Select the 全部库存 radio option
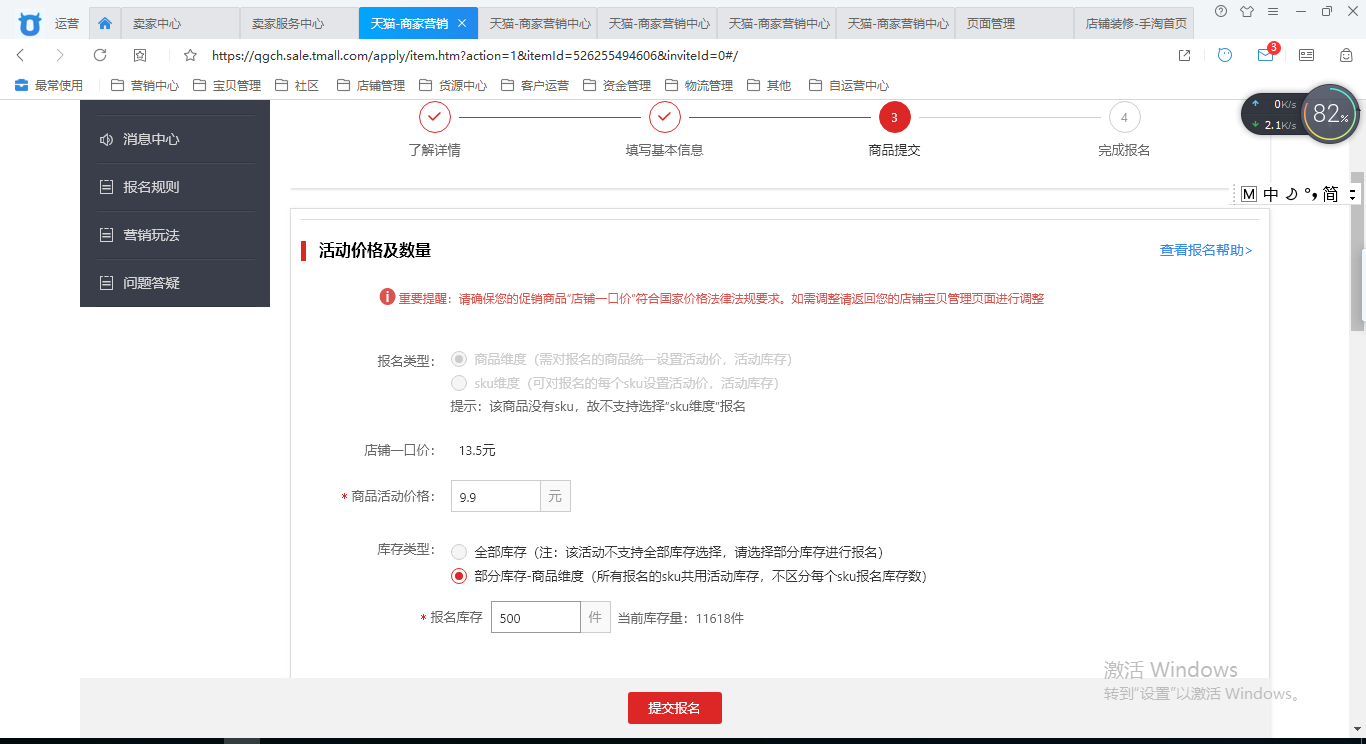The height and width of the screenshot is (744, 1366). (x=459, y=552)
